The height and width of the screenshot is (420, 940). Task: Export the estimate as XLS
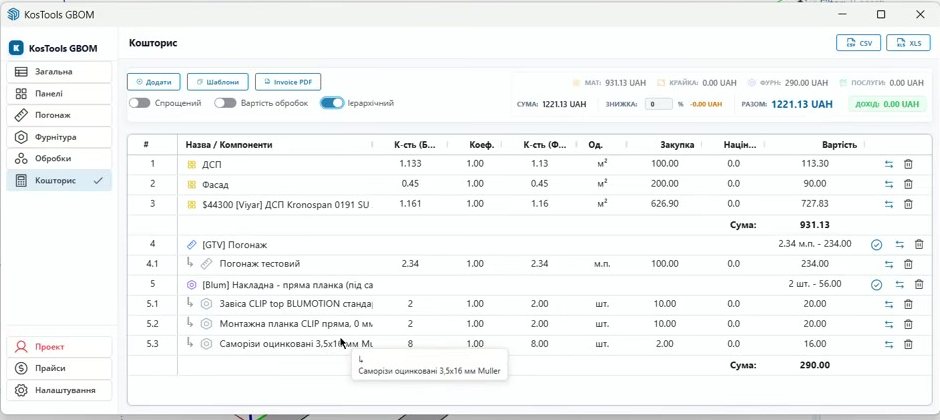pos(908,43)
